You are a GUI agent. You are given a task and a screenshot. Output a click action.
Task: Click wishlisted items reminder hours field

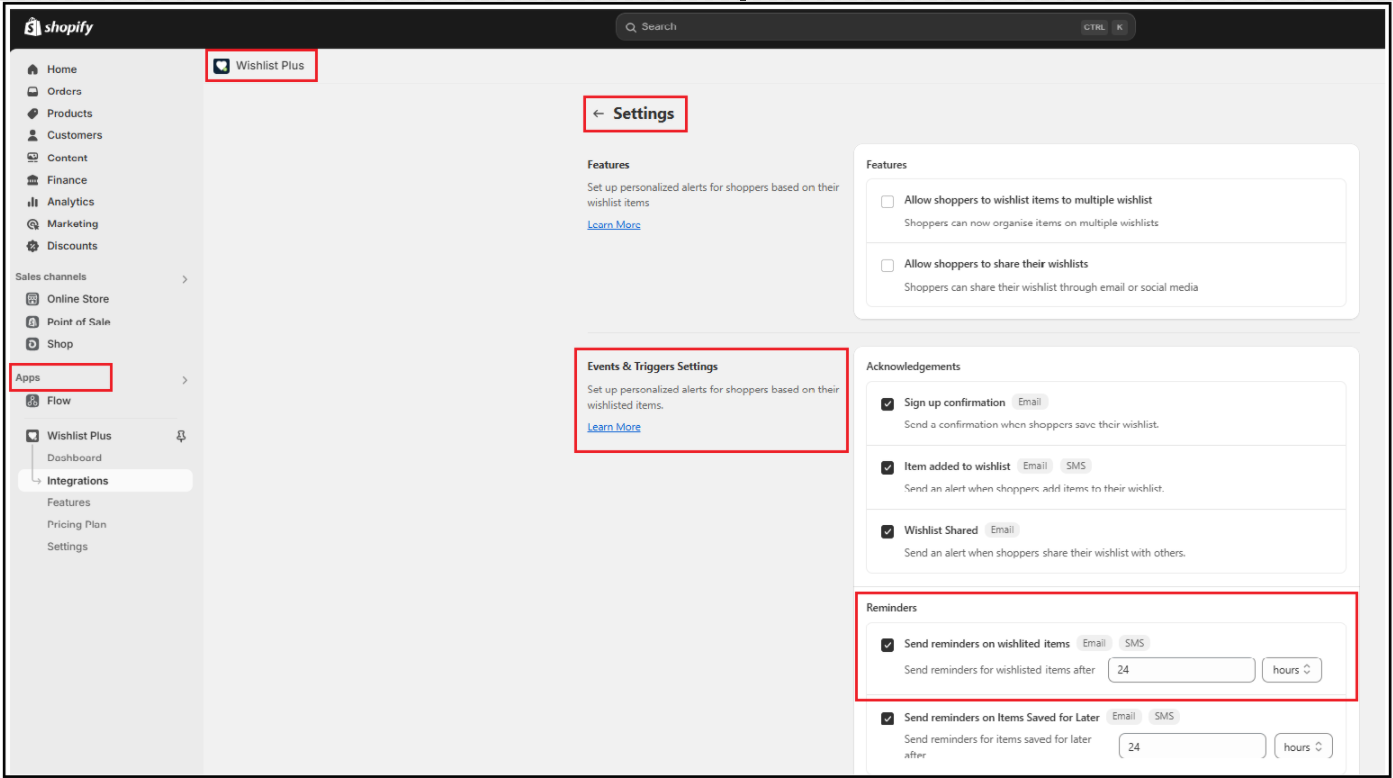[x=1181, y=670]
